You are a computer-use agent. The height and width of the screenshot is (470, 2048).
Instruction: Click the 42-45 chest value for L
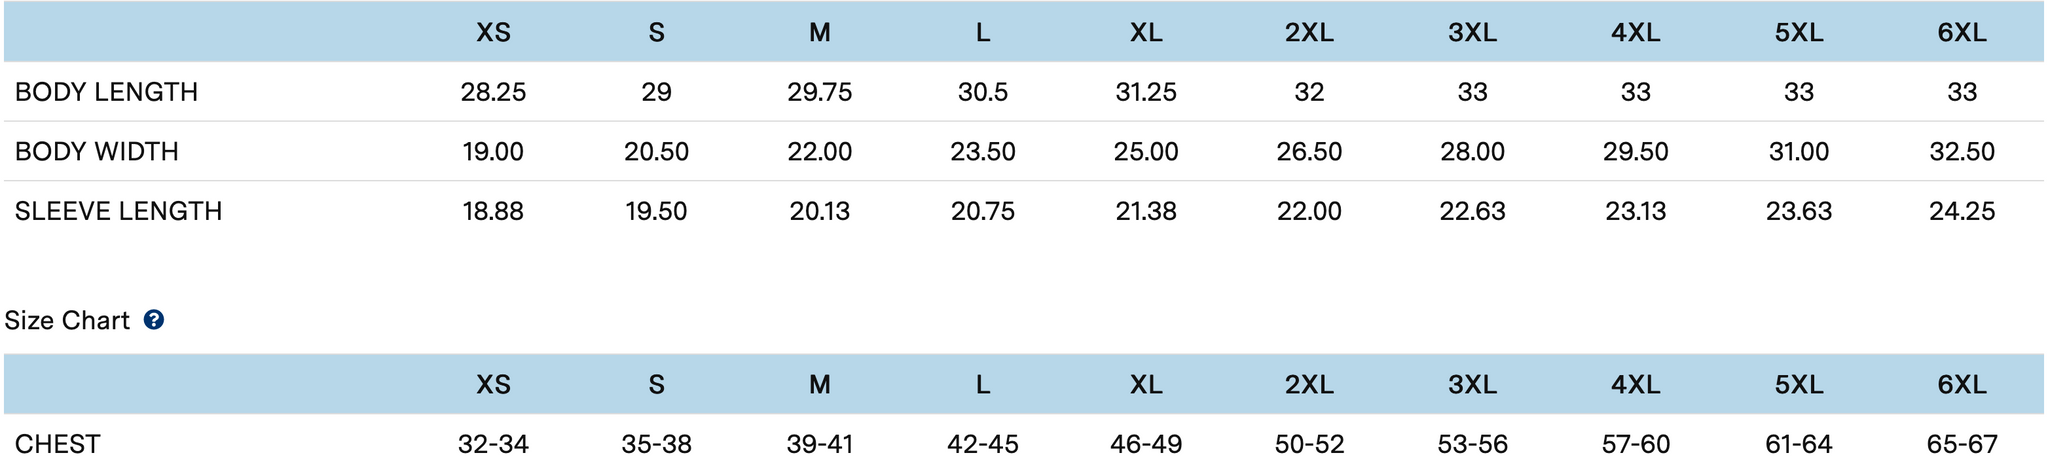[983, 444]
